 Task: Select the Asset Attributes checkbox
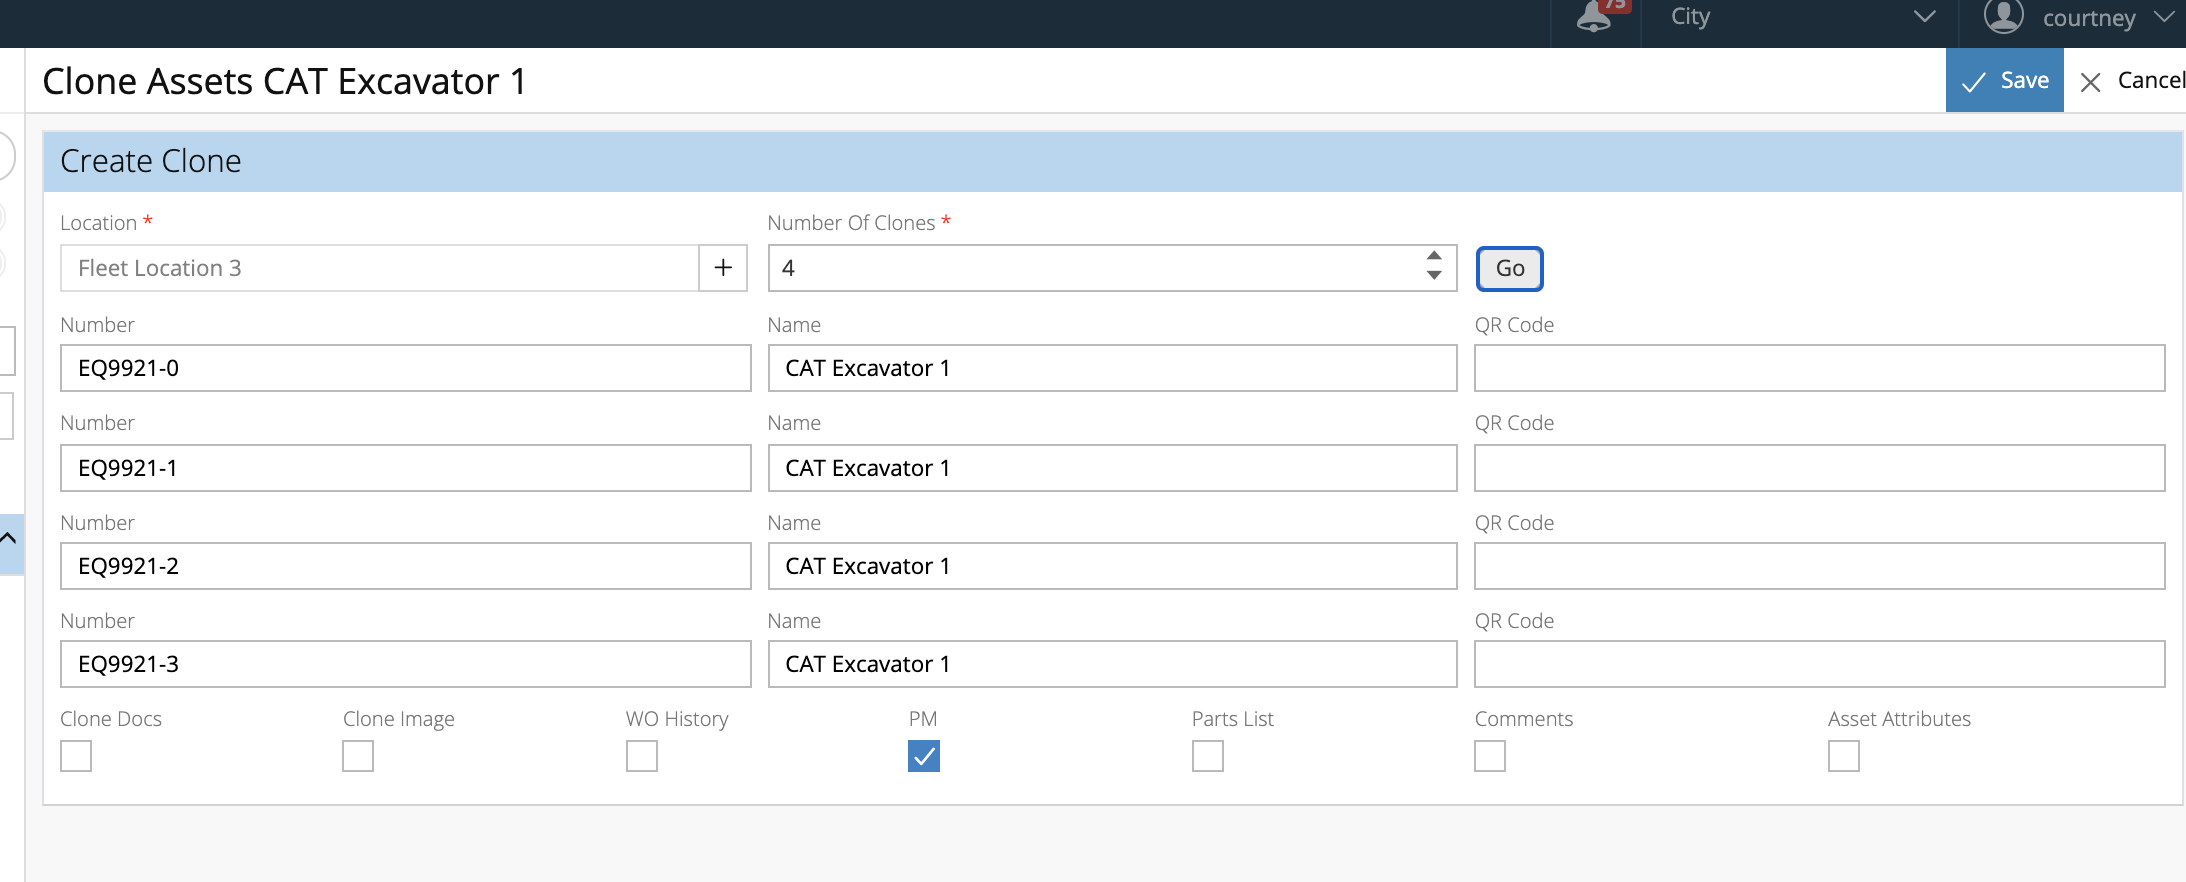pyautogui.click(x=1844, y=756)
